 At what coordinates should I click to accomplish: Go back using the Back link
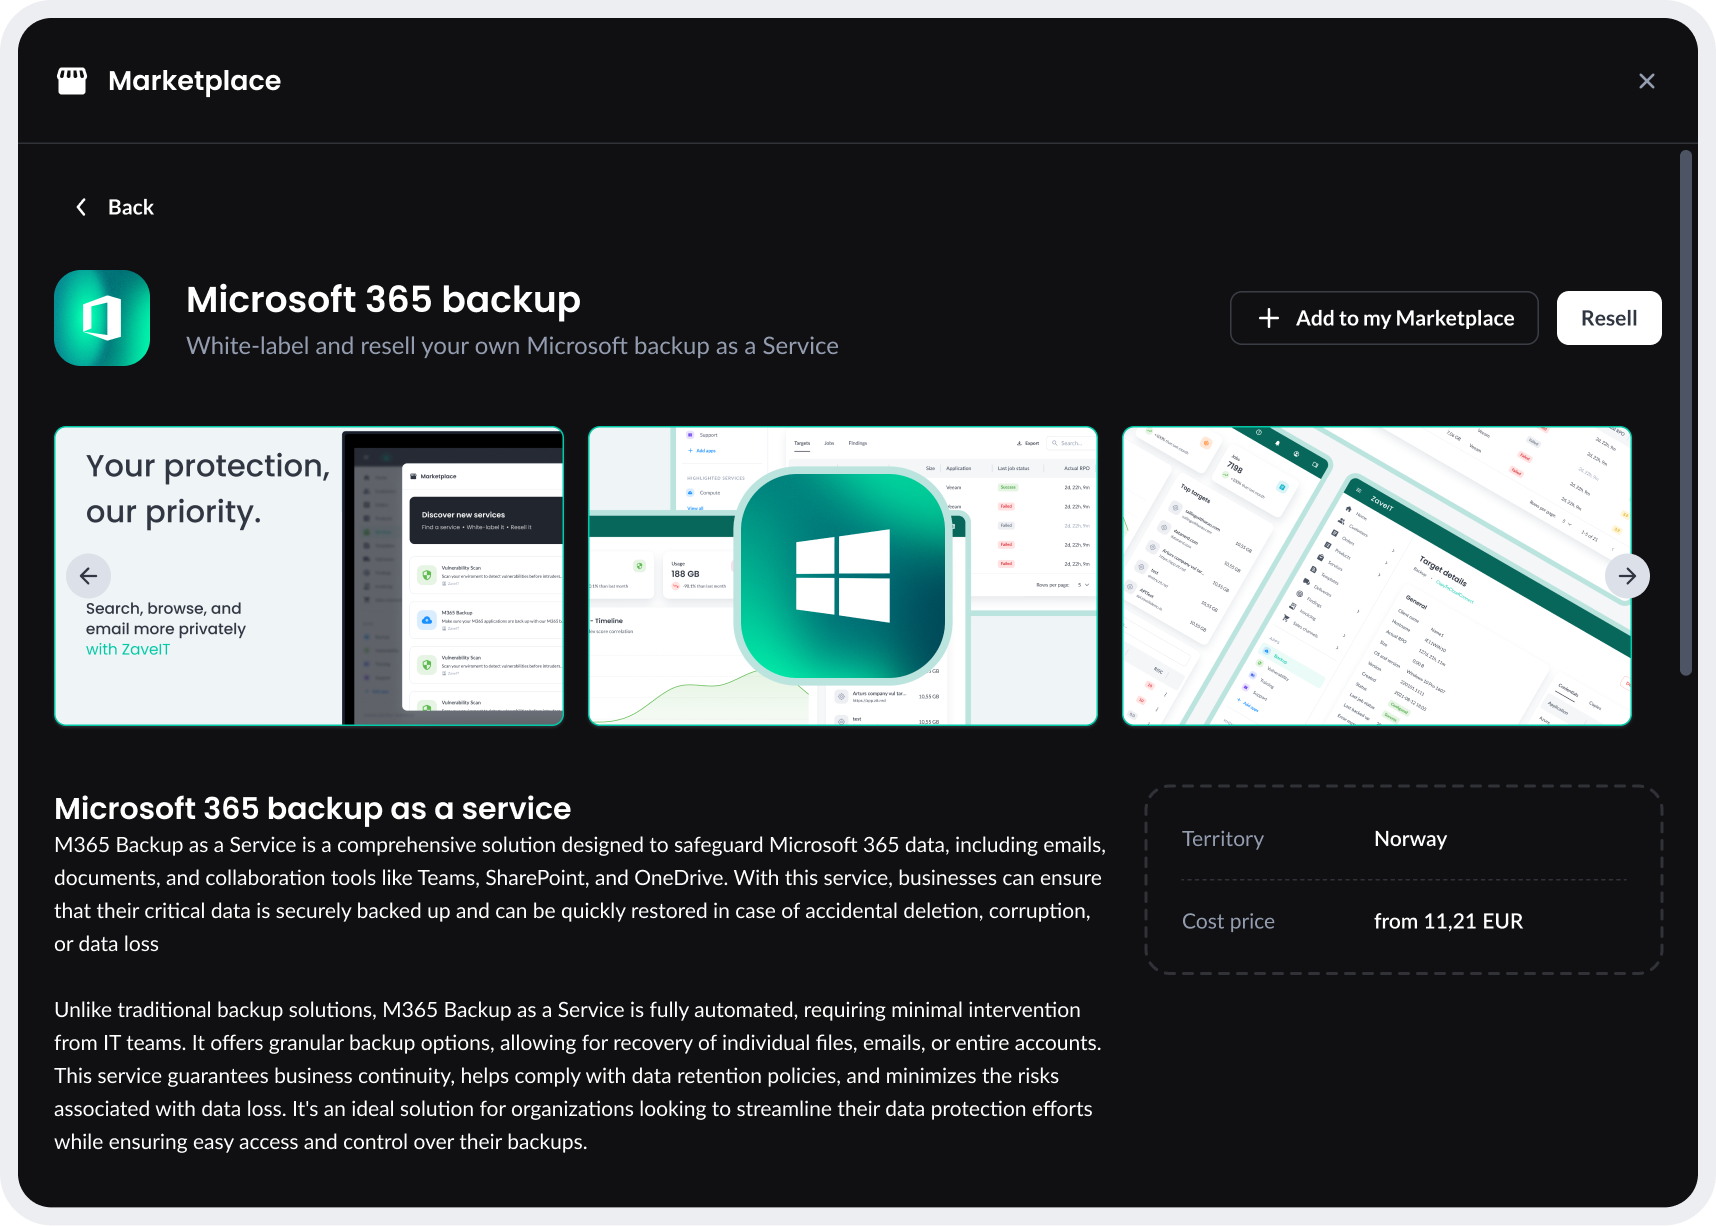coord(115,207)
